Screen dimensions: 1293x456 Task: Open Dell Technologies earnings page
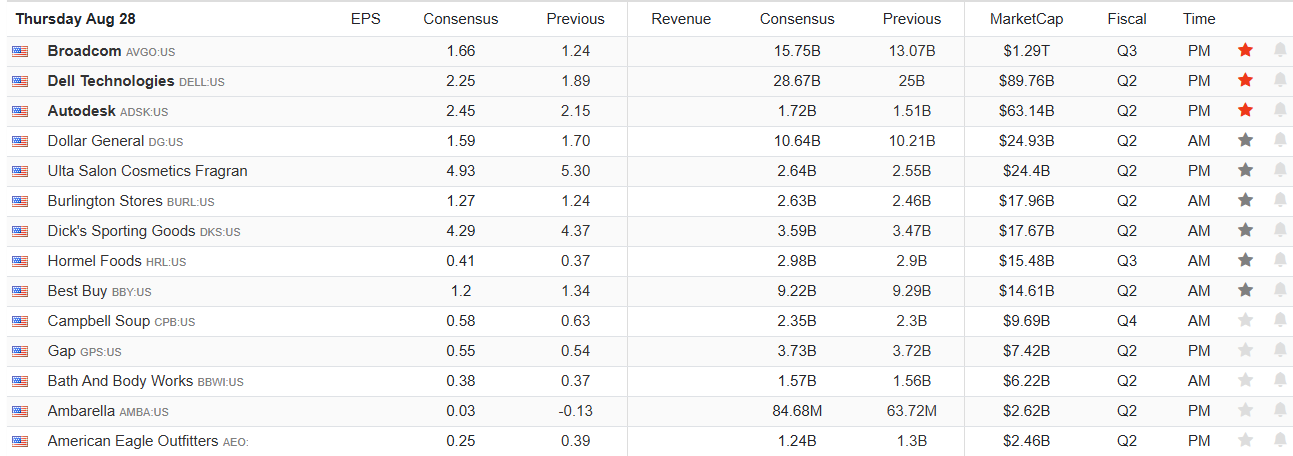tap(110, 81)
